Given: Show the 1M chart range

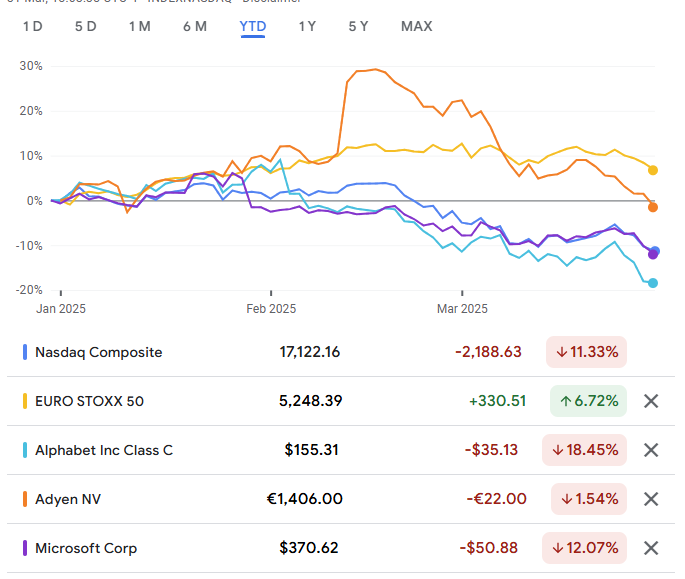Looking at the screenshot, I should click(x=140, y=26).
